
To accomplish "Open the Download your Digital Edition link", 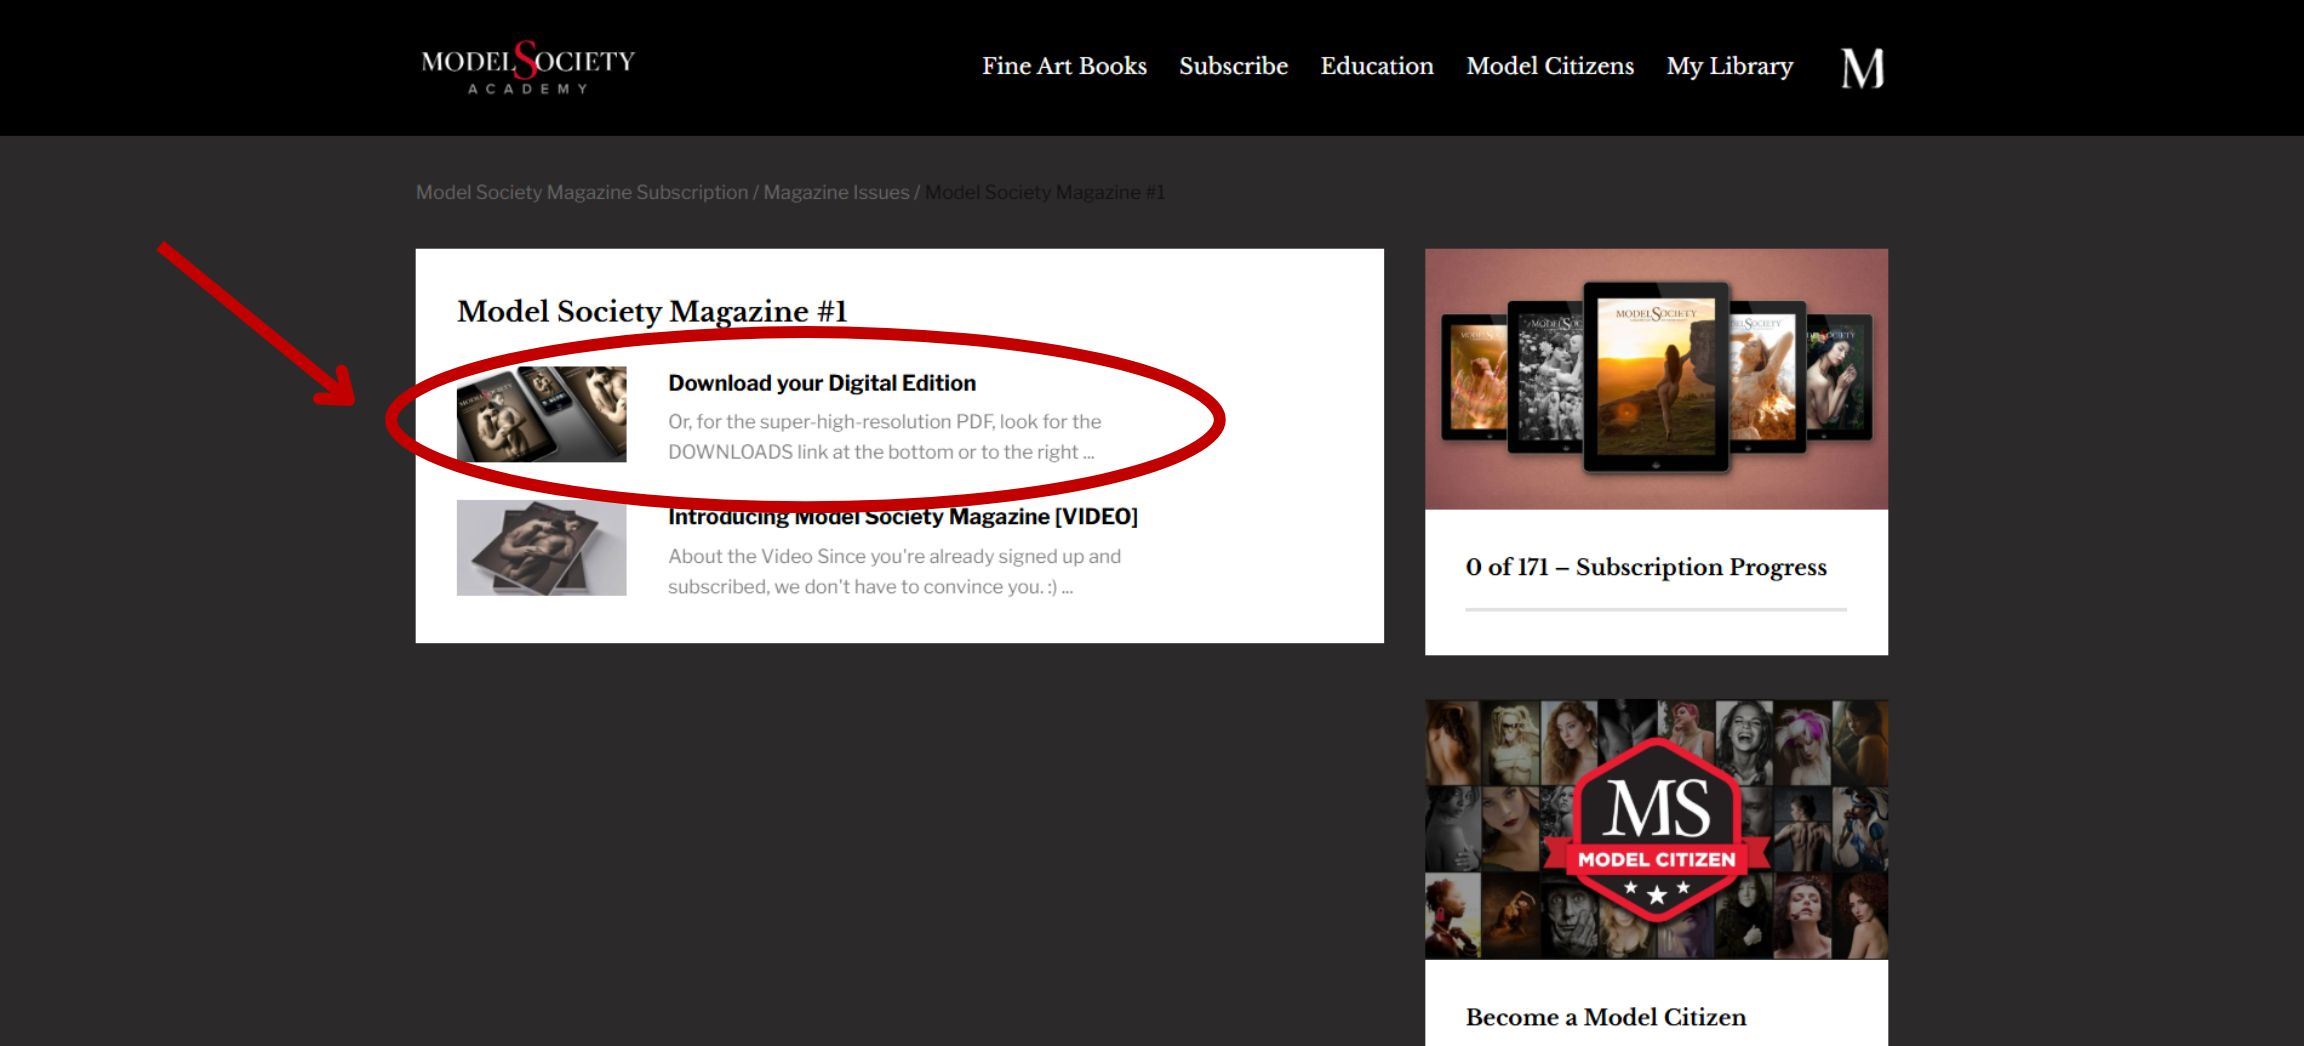I will pyautogui.click(x=822, y=383).
